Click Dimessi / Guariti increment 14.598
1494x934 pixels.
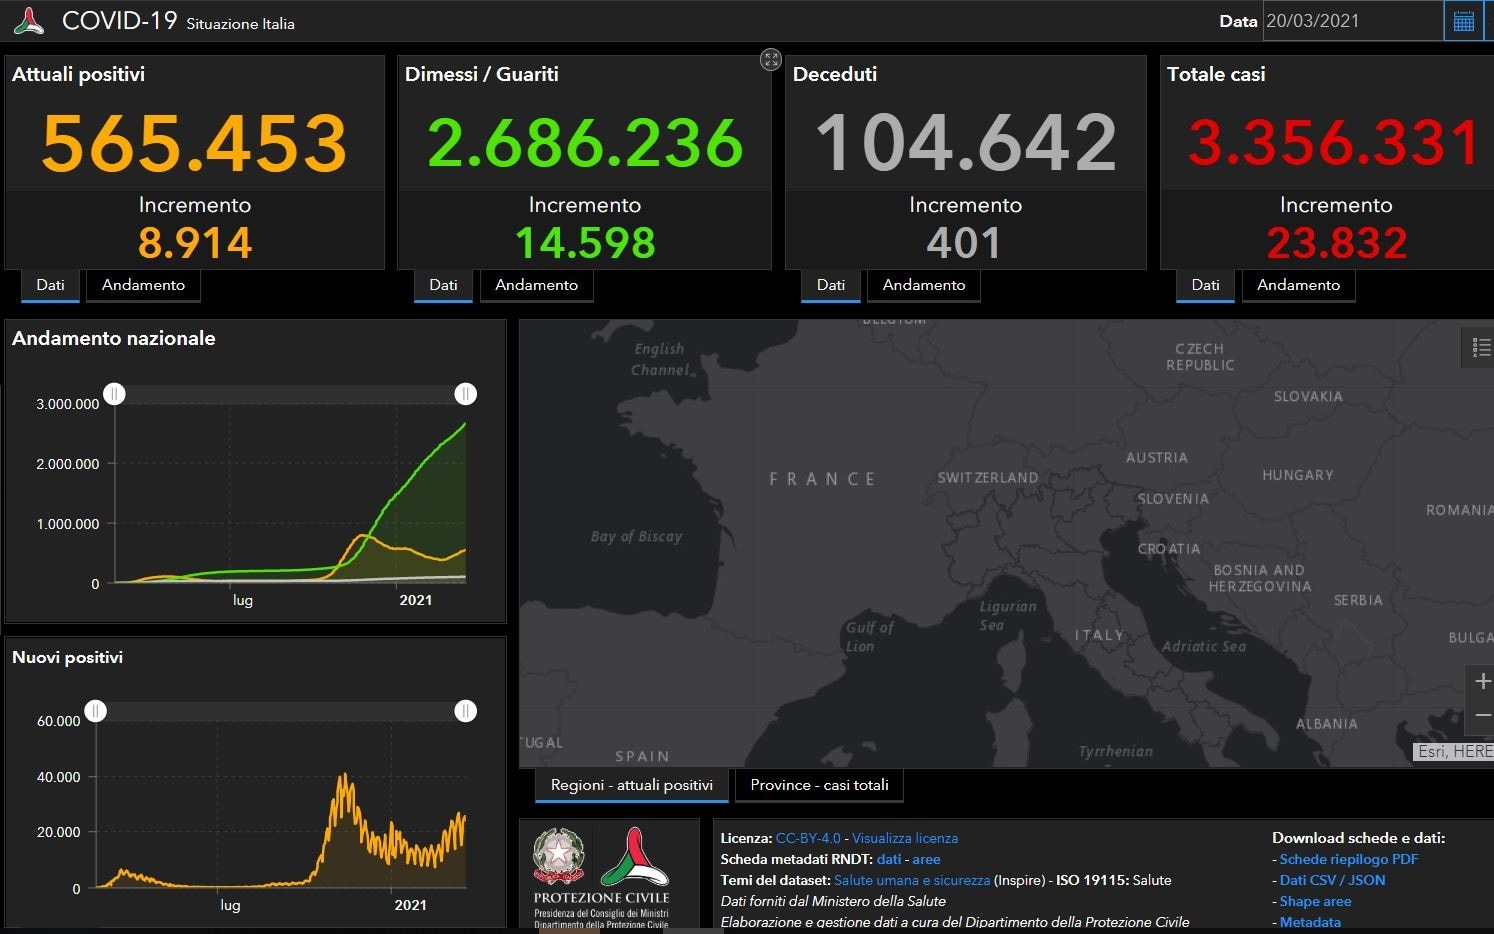(x=585, y=243)
